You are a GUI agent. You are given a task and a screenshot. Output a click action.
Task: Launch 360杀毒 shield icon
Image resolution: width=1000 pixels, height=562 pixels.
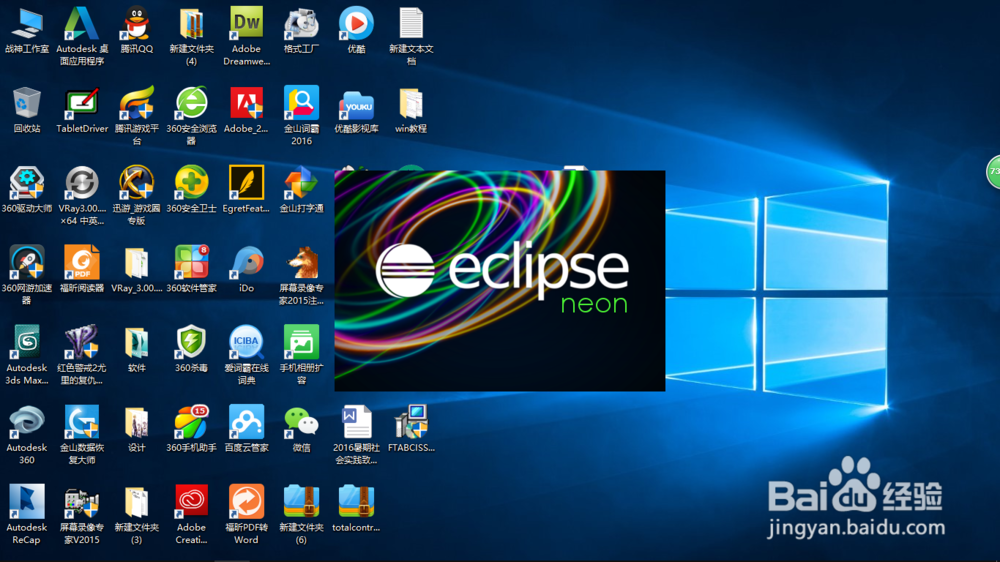[191, 343]
